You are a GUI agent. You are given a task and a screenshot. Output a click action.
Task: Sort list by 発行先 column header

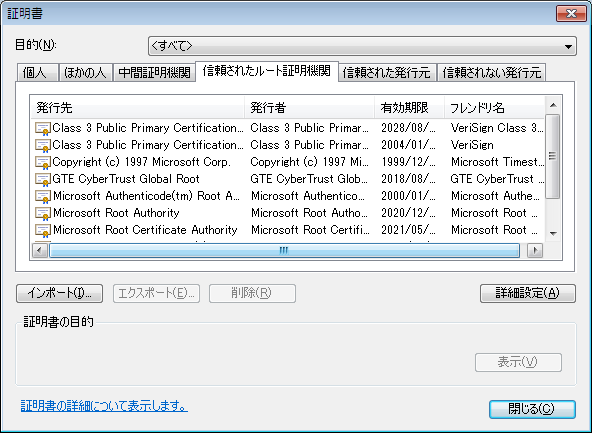pyautogui.click(x=138, y=108)
